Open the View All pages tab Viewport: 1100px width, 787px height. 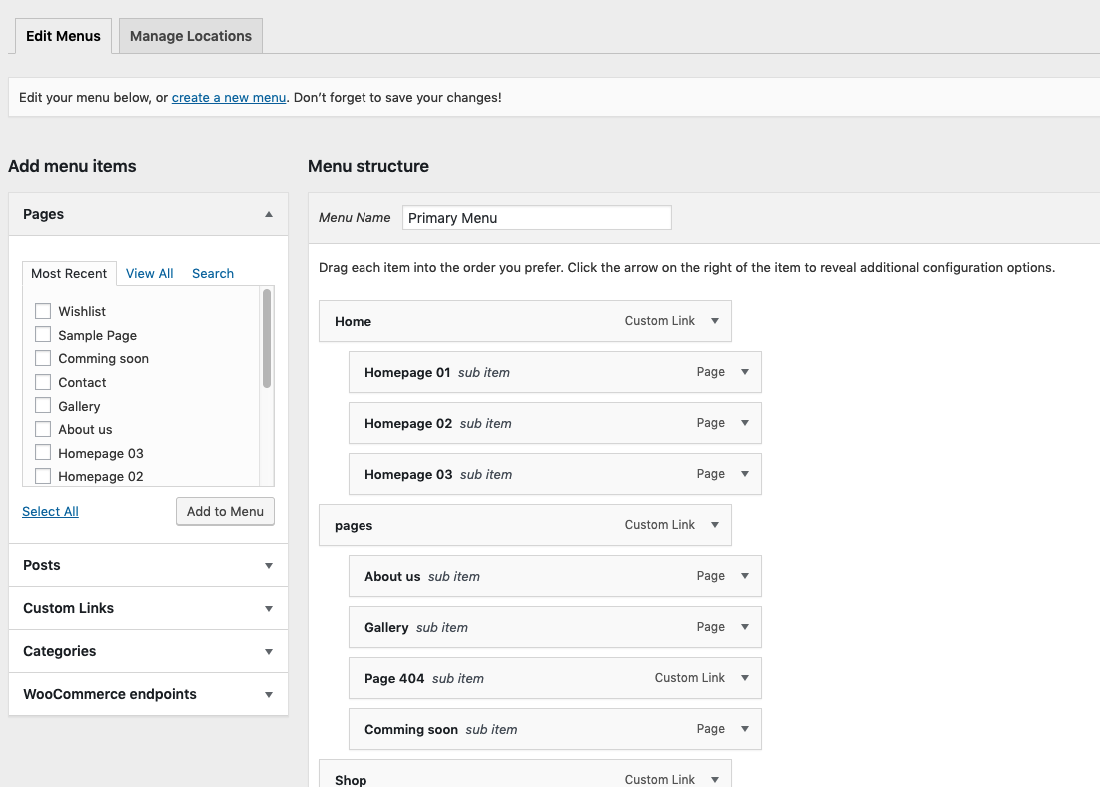click(149, 273)
